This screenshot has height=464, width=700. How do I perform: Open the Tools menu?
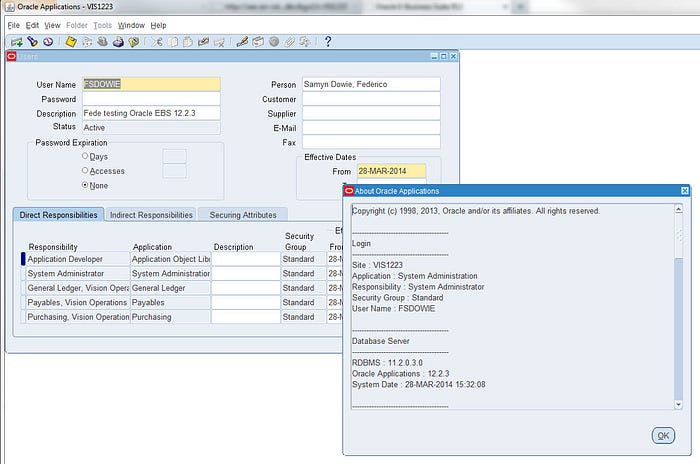pos(102,25)
